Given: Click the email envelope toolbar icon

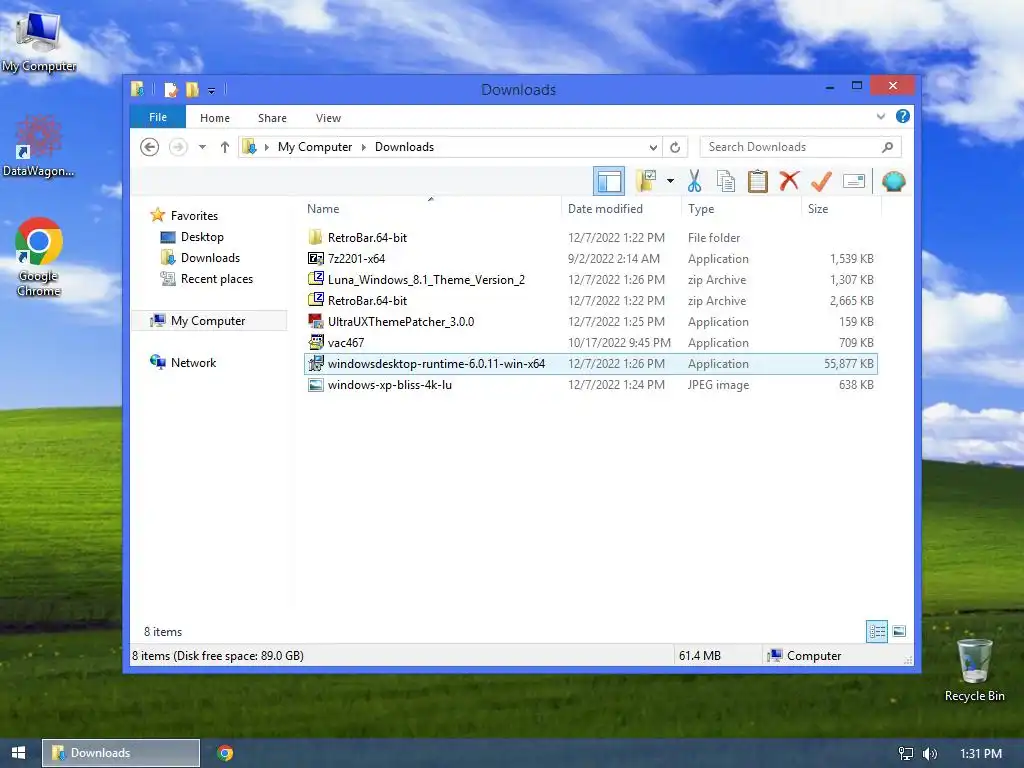Looking at the screenshot, I should pos(854,181).
